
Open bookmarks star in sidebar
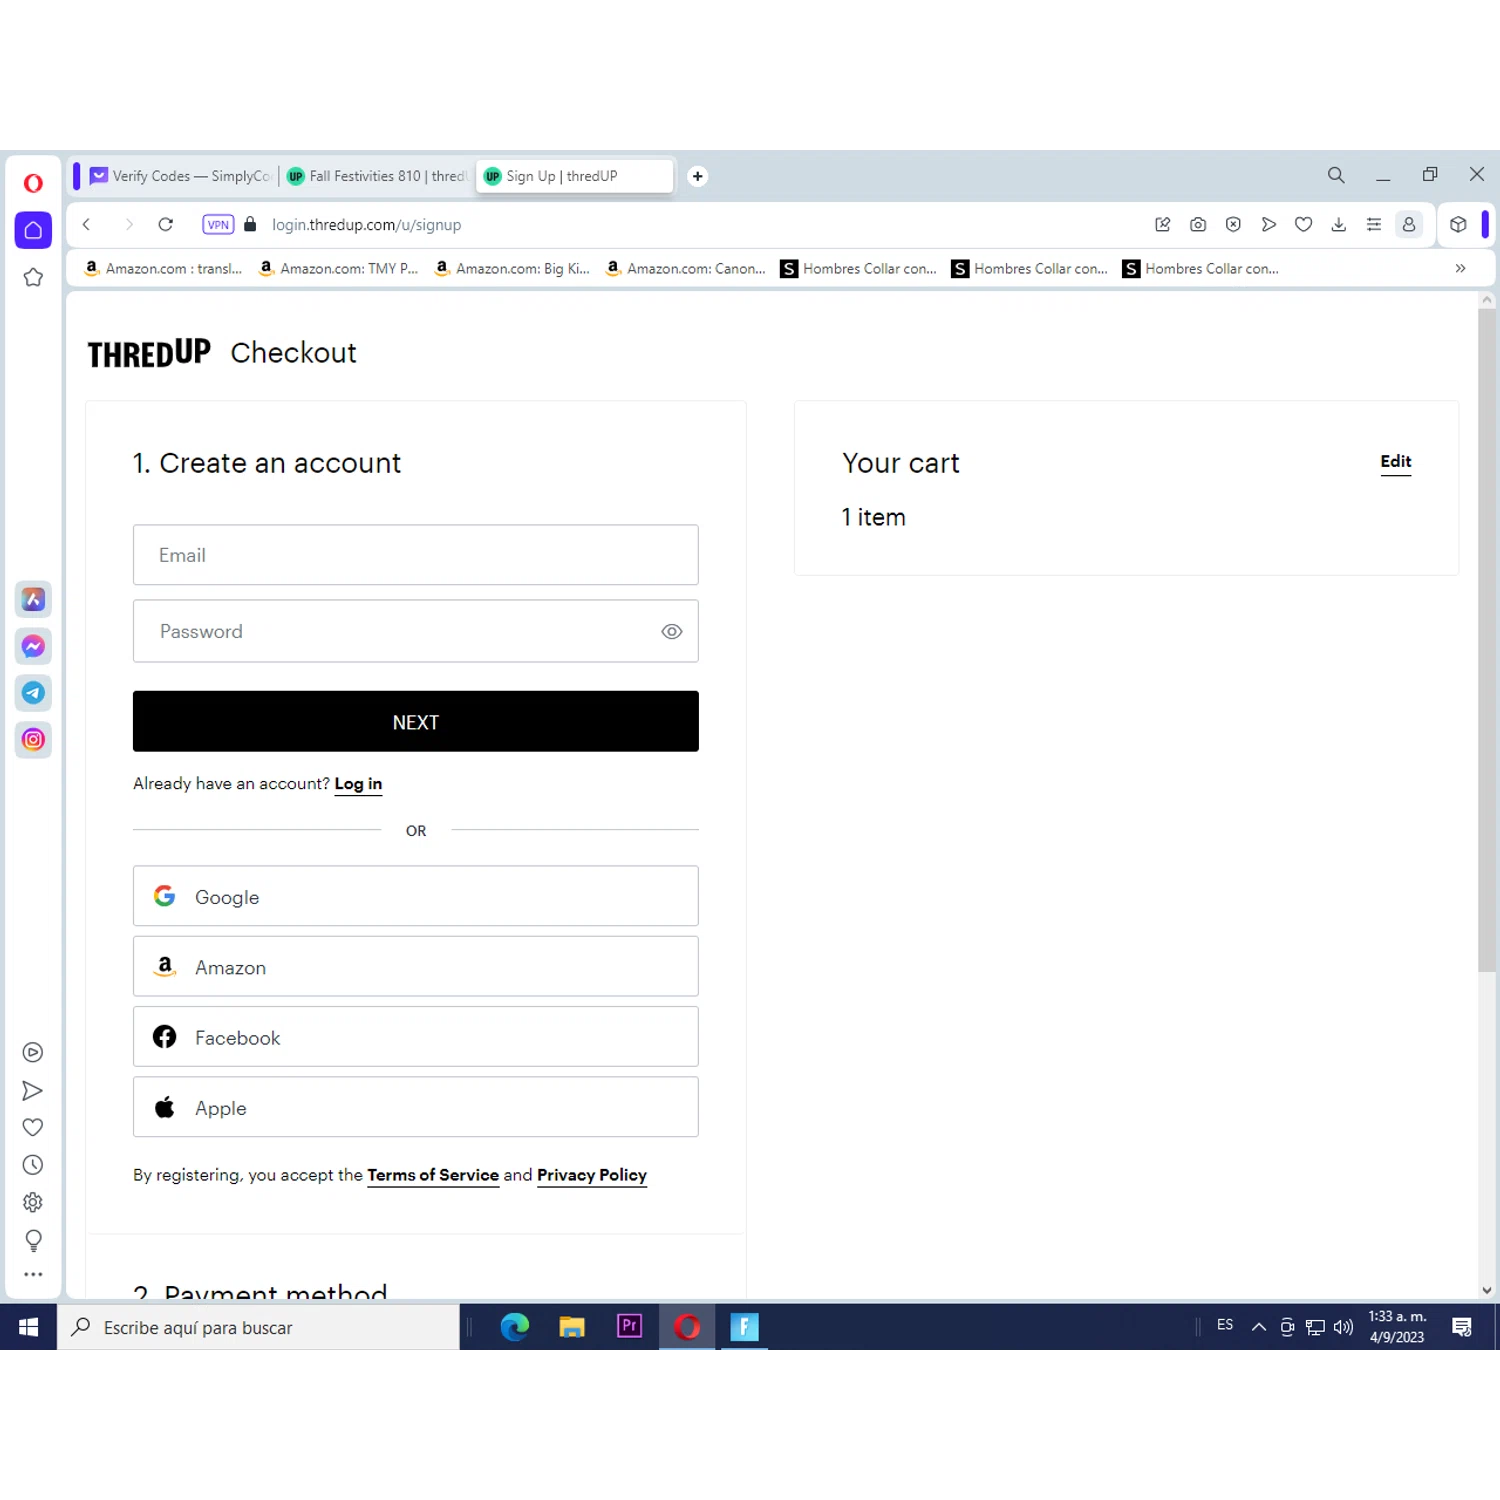[33, 278]
